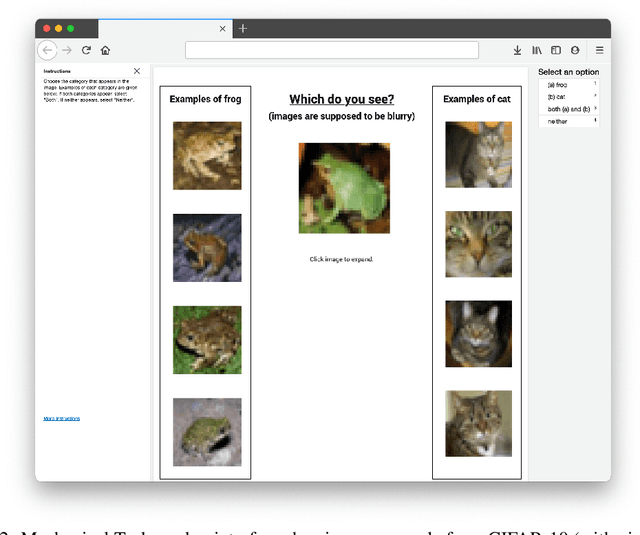
Task: Choose the "neither" option
Action: click(x=567, y=121)
